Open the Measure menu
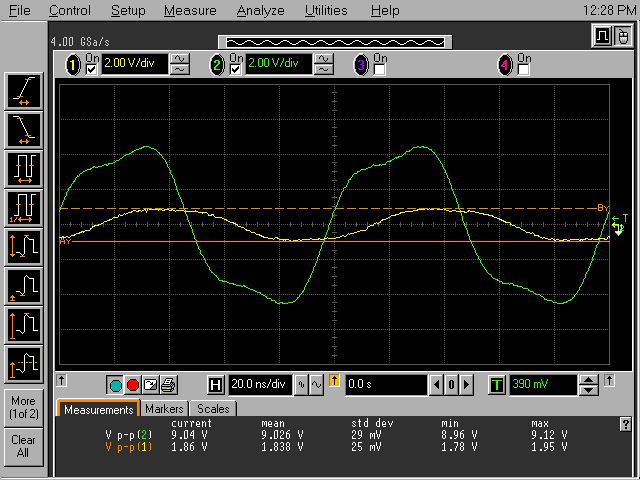This screenshot has height=480, width=640. pyautogui.click(x=190, y=10)
